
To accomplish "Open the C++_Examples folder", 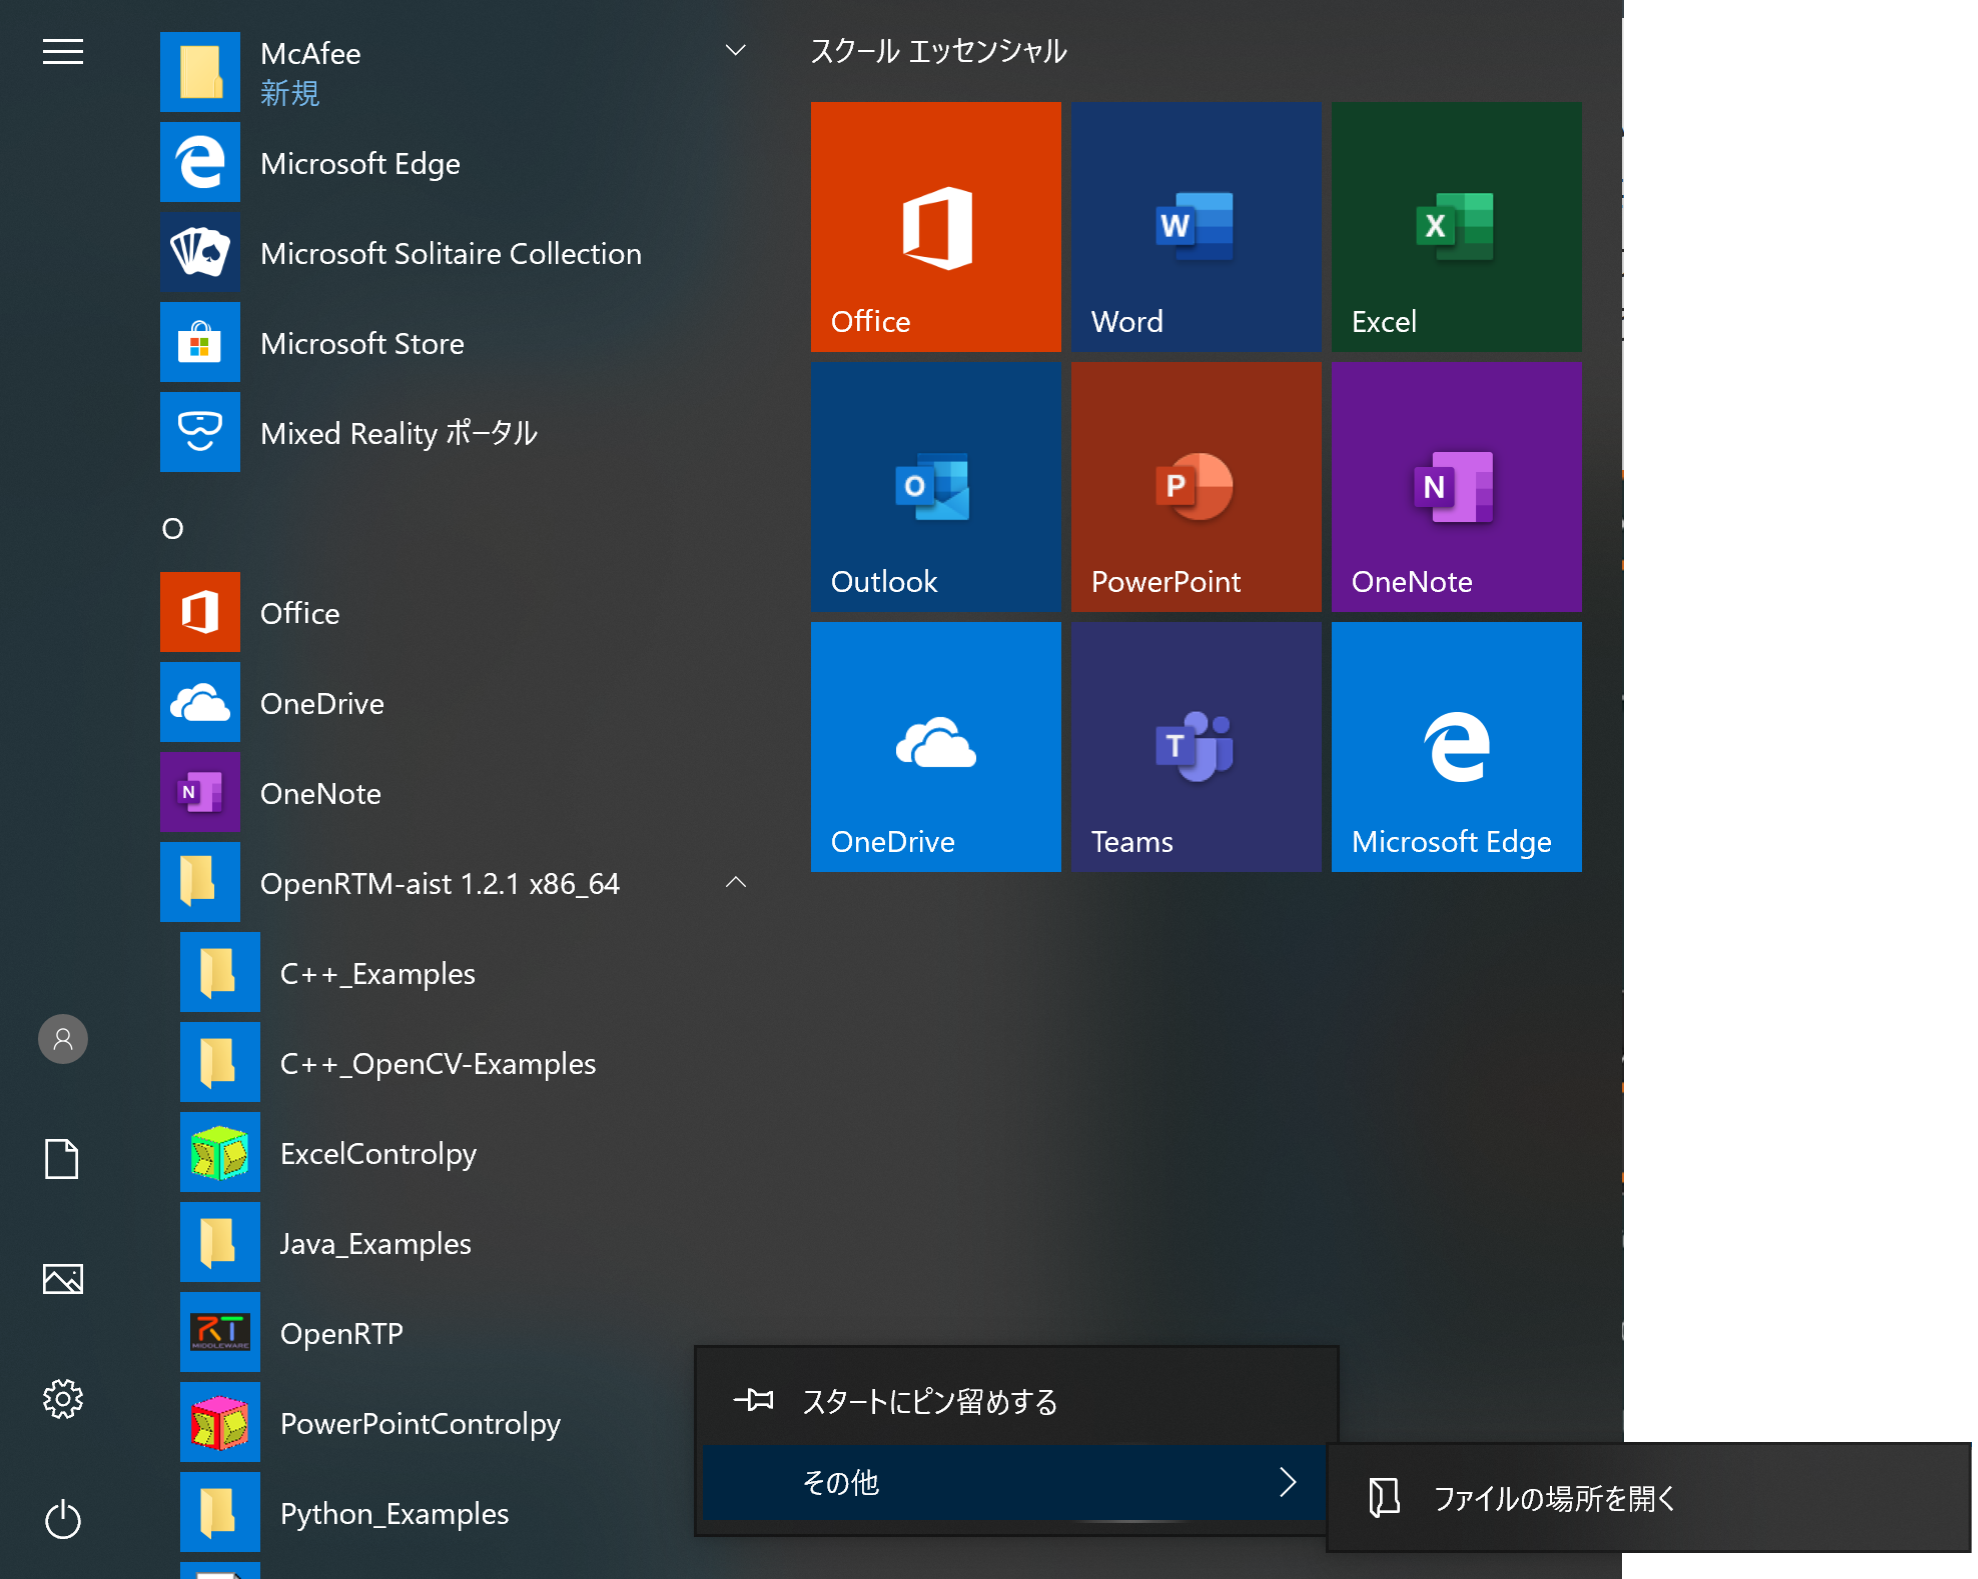I will [x=468, y=972].
